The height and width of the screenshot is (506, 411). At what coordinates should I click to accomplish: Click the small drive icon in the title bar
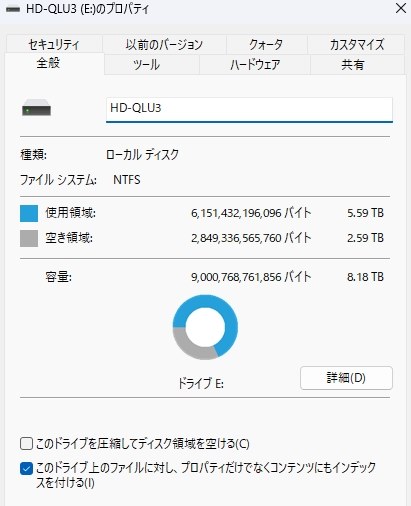point(13,9)
